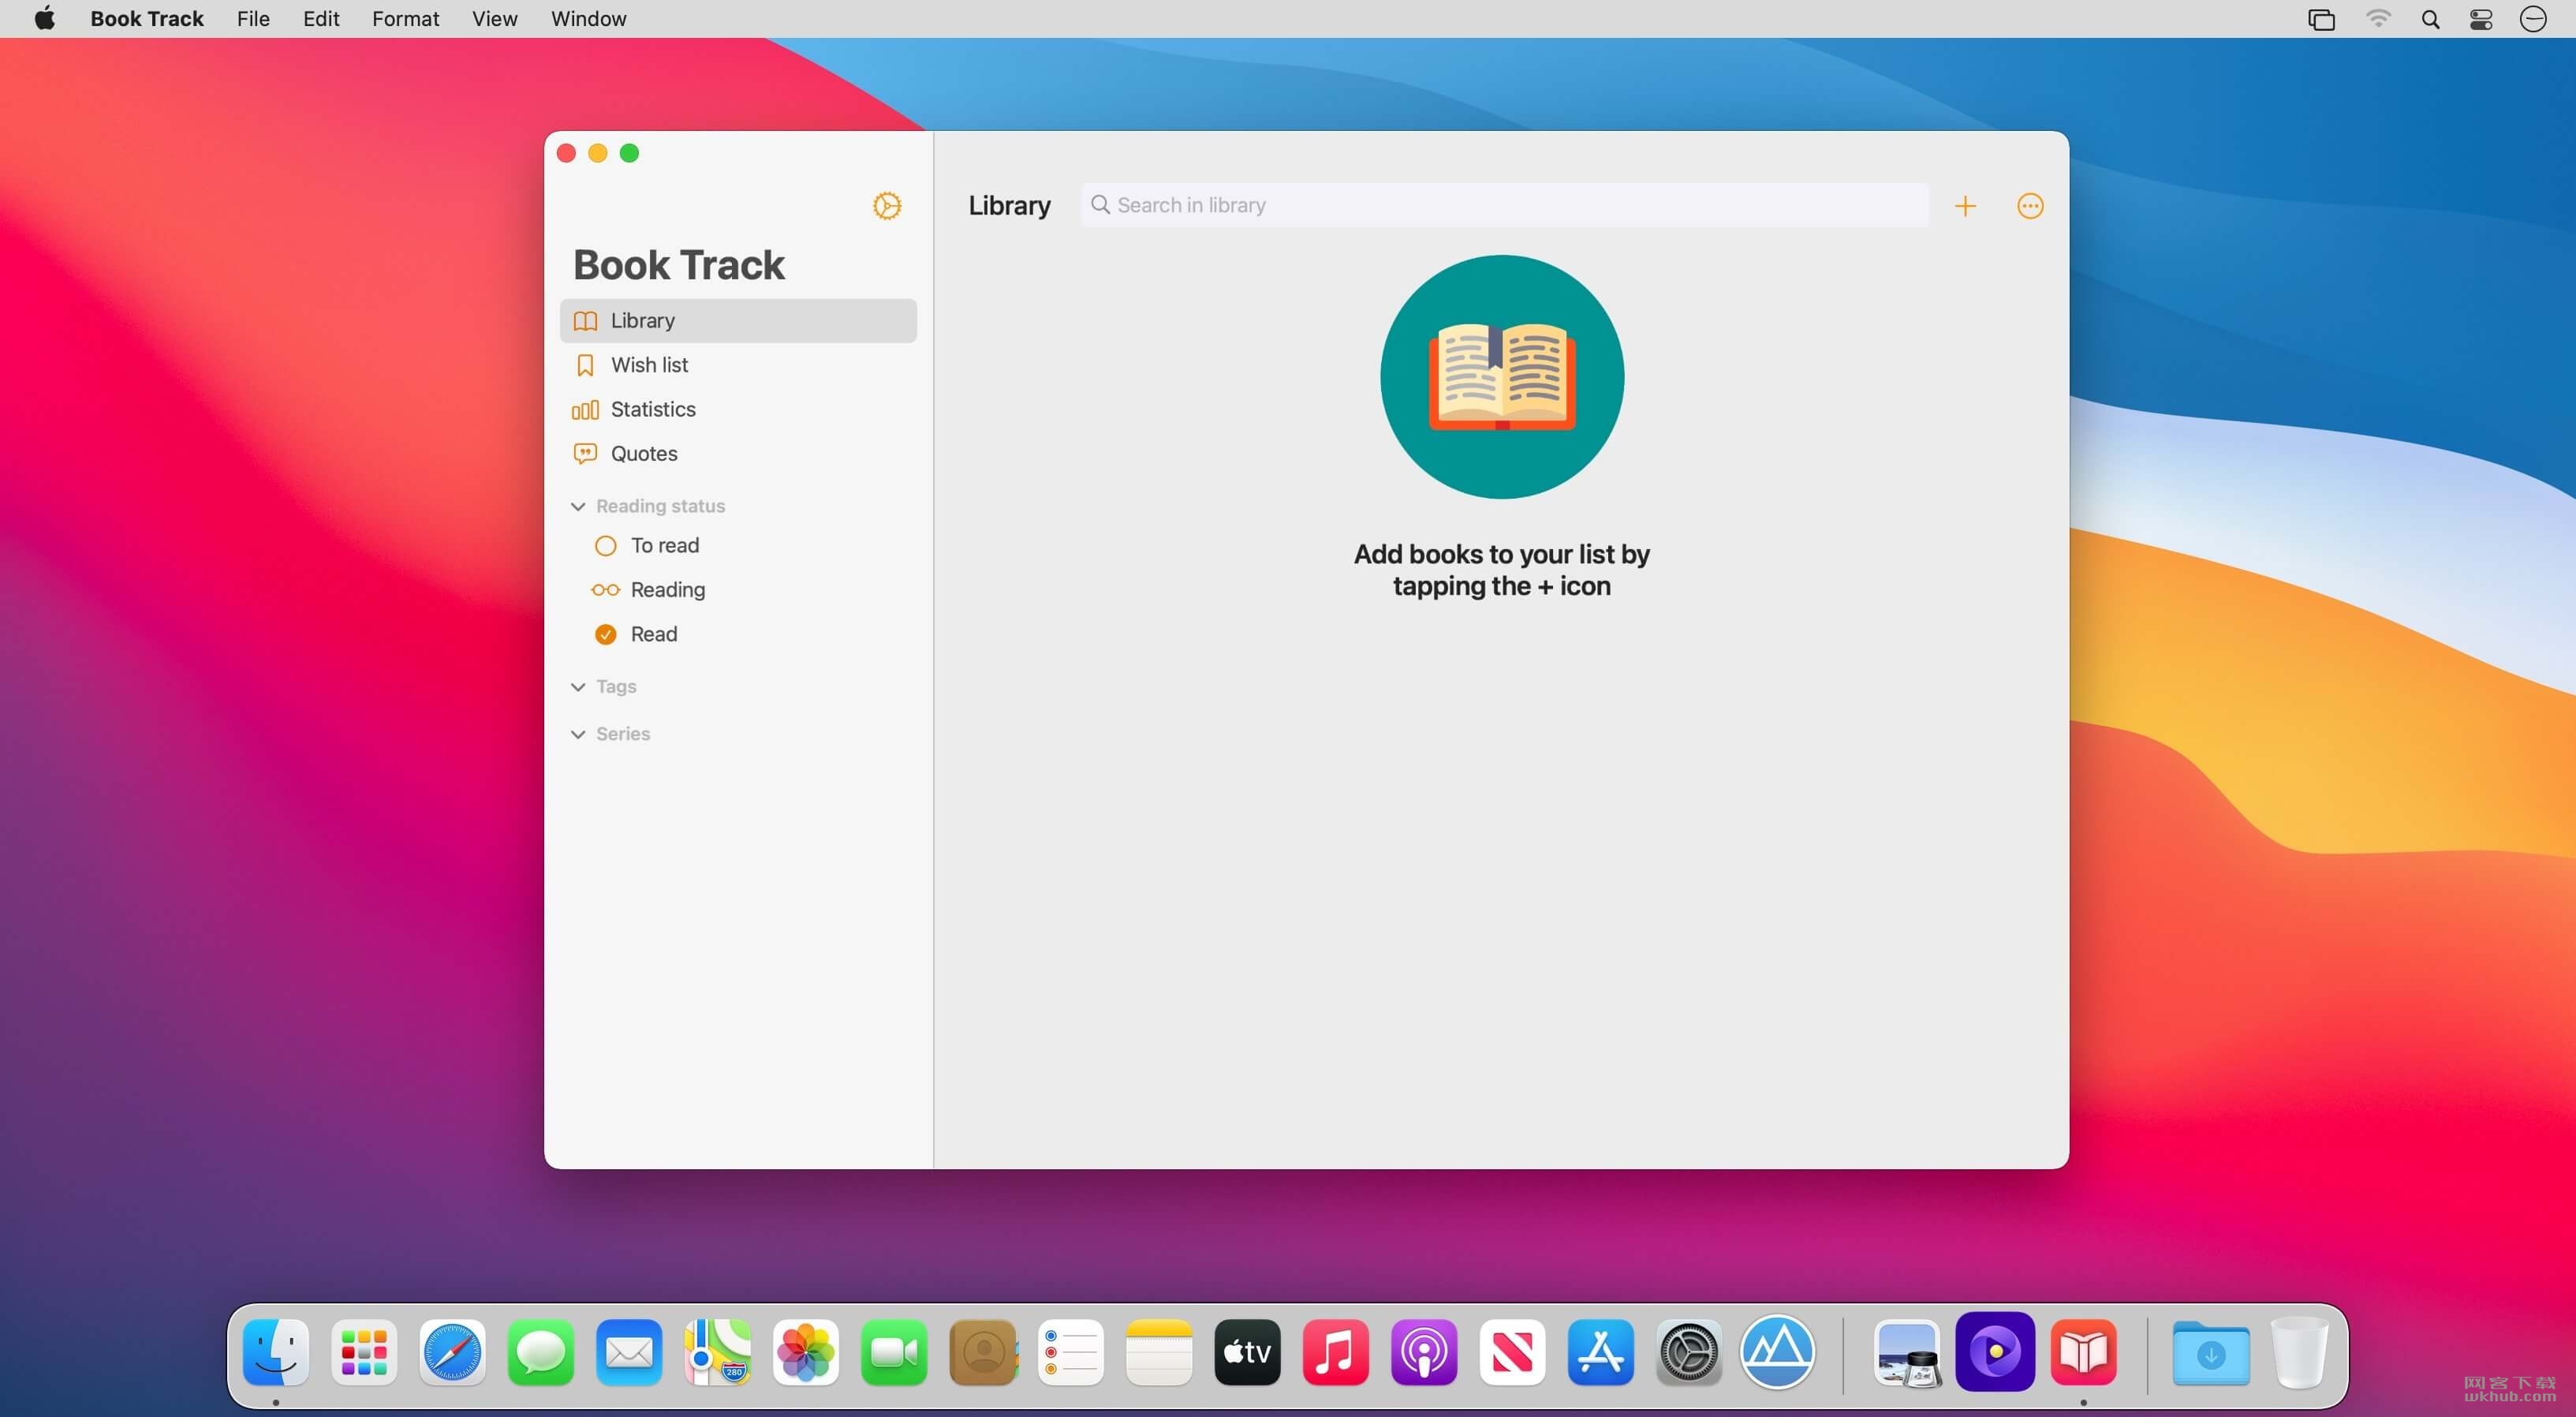The height and width of the screenshot is (1417, 2576).
Task: Open Finder from the Dock
Action: 276,1352
